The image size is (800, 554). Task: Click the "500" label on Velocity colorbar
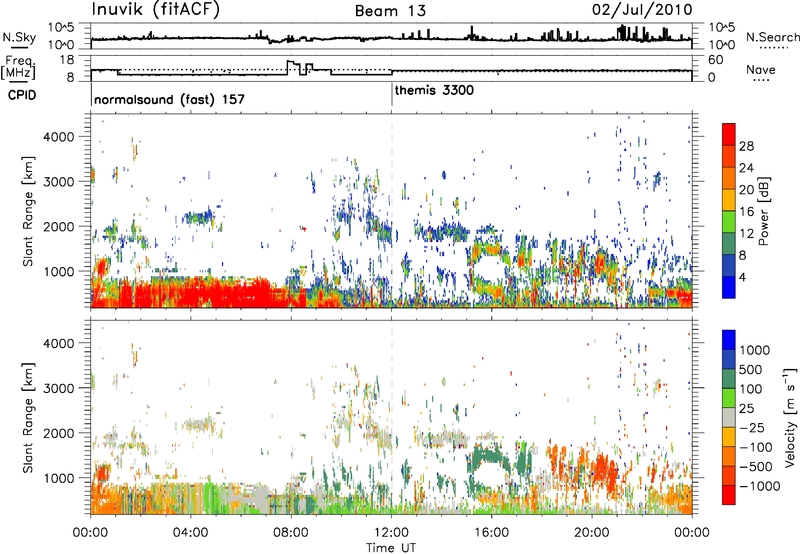point(752,370)
